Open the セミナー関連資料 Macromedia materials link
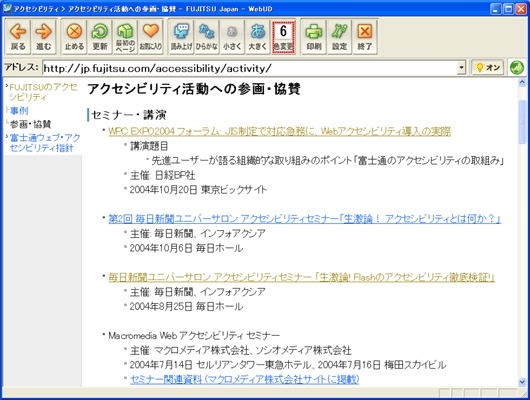The width and height of the screenshot is (530, 400). click(x=244, y=379)
